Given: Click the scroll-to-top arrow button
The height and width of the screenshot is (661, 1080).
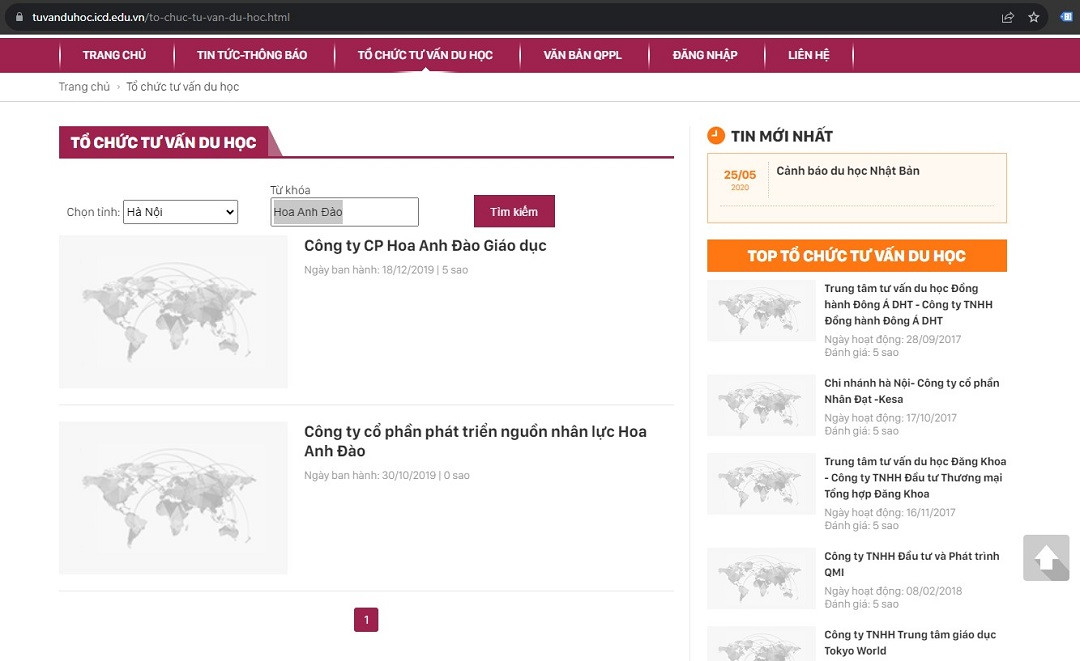Looking at the screenshot, I should (x=1046, y=558).
